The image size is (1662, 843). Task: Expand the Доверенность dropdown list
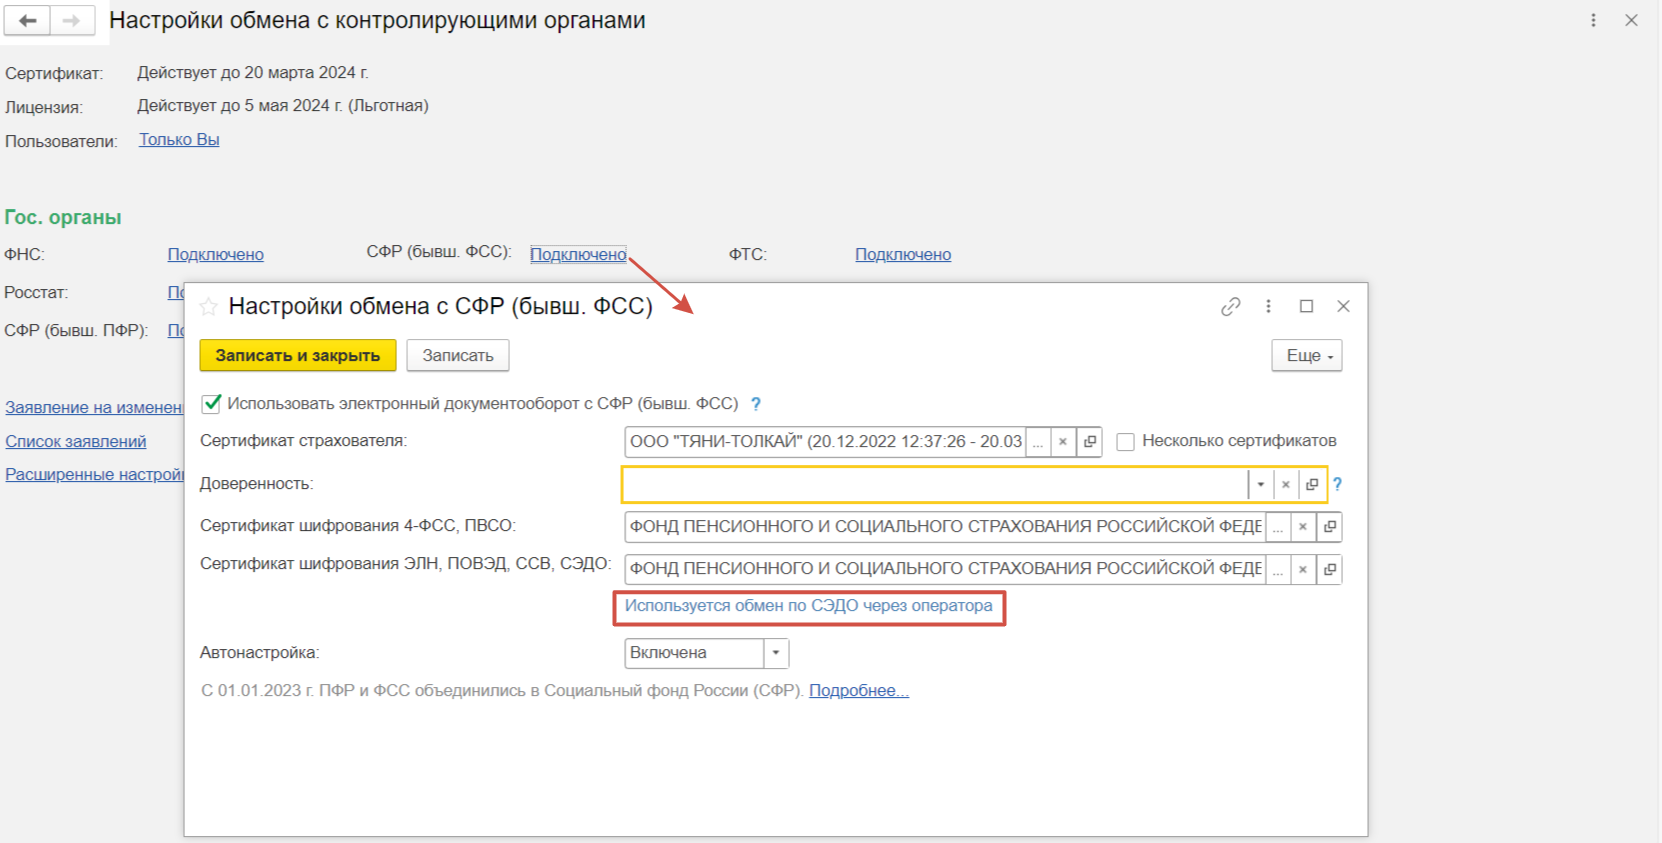pyautogui.click(x=1261, y=484)
